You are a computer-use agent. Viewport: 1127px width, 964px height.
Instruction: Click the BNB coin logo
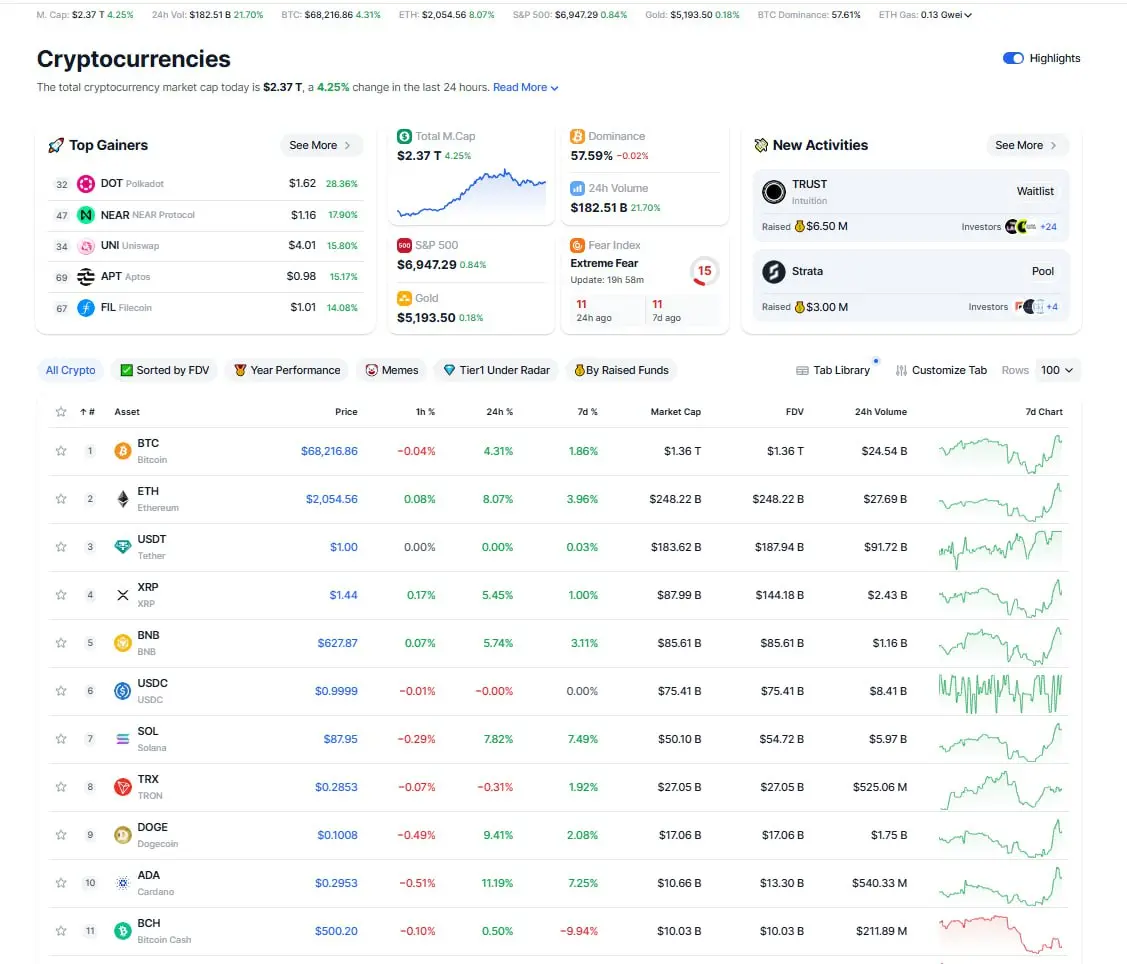pyautogui.click(x=123, y=643)
